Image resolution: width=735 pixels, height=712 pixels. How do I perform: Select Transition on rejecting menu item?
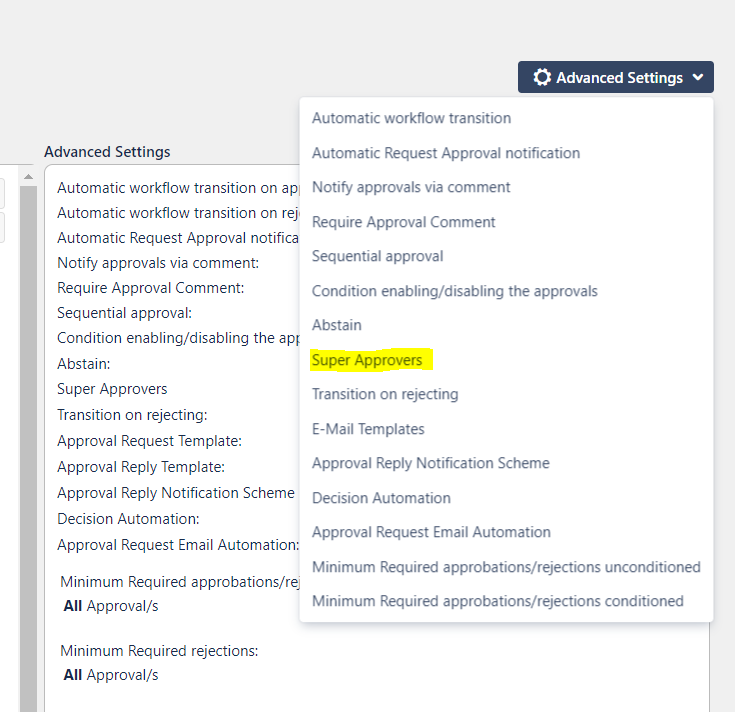pos(385,394)
